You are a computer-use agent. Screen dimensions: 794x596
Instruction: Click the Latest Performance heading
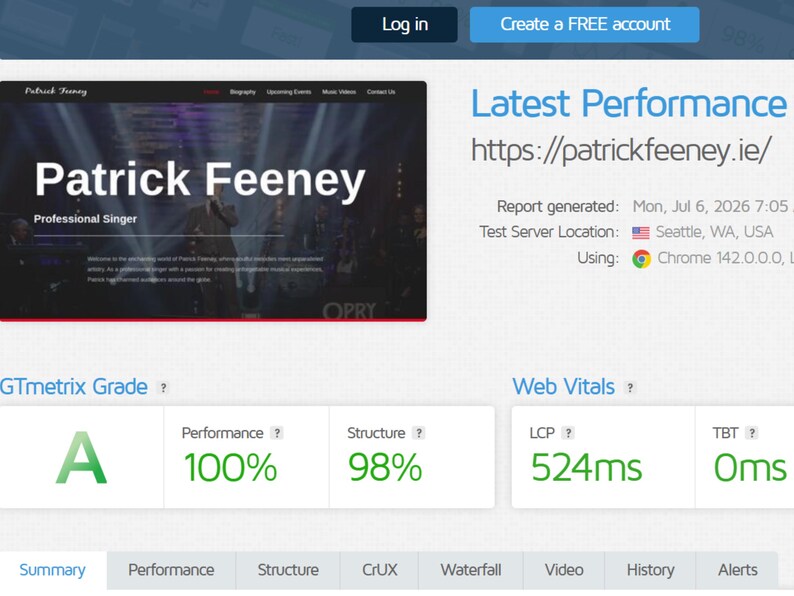(629, 104)
